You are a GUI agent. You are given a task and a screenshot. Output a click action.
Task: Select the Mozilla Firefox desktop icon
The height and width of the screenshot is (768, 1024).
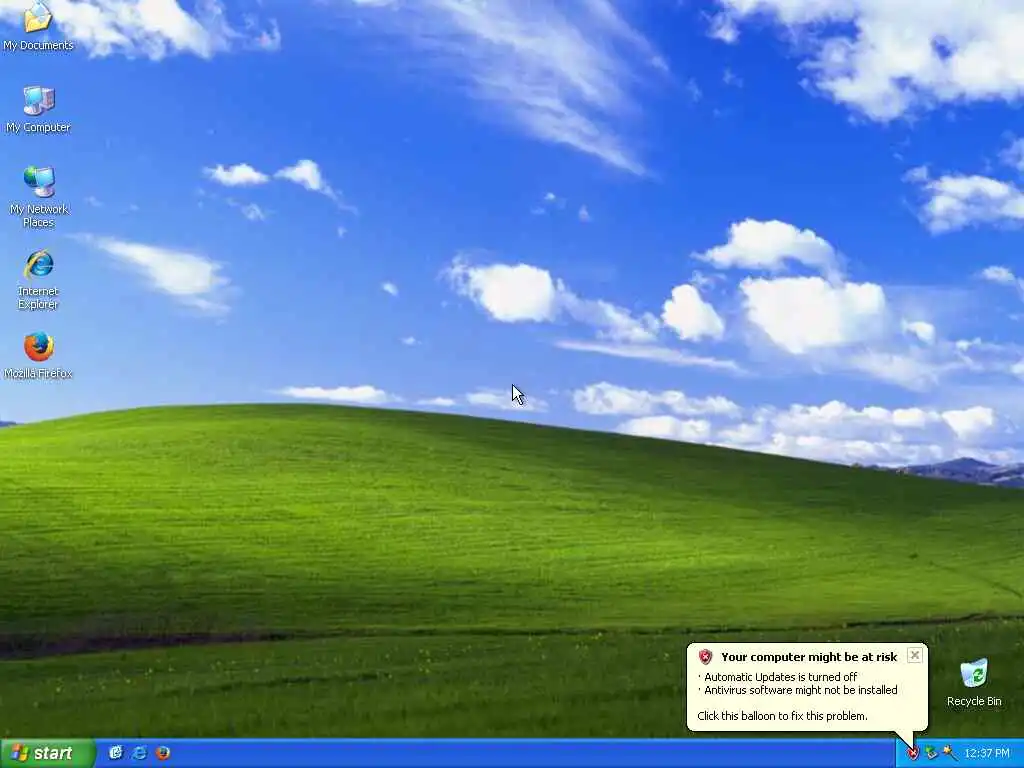coord(39,356)
